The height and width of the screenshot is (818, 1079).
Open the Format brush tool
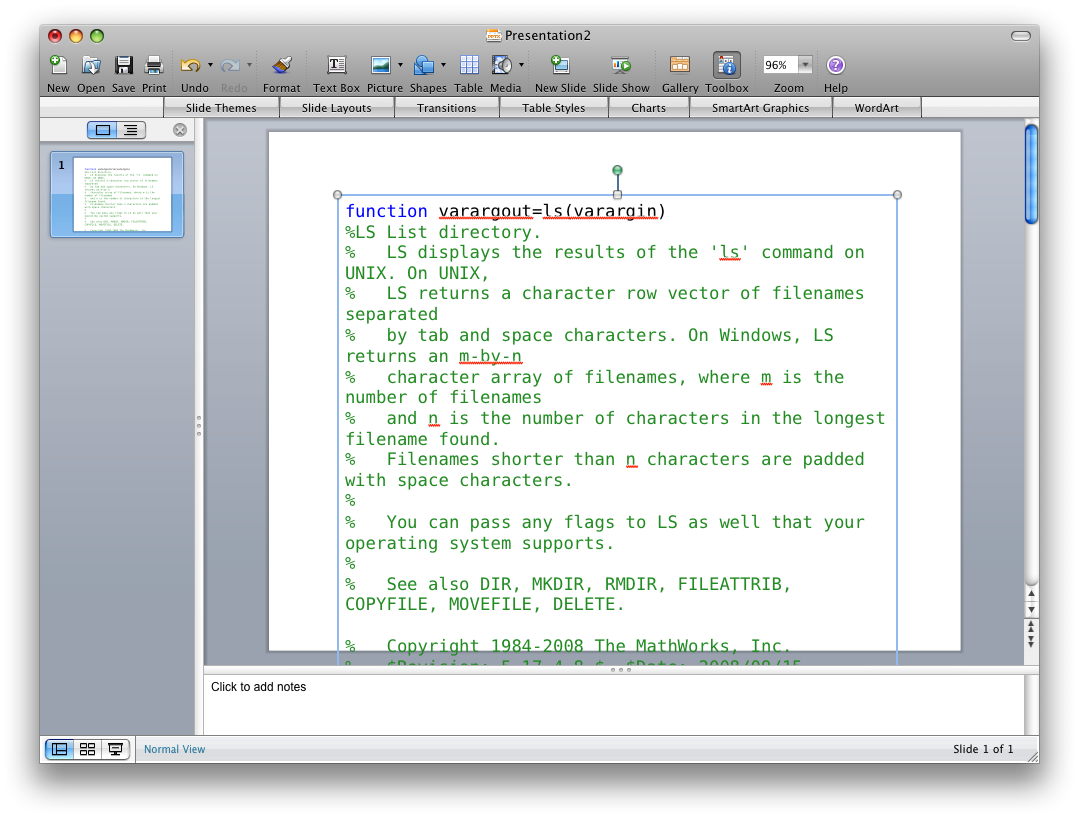click(x=281, y=66)
